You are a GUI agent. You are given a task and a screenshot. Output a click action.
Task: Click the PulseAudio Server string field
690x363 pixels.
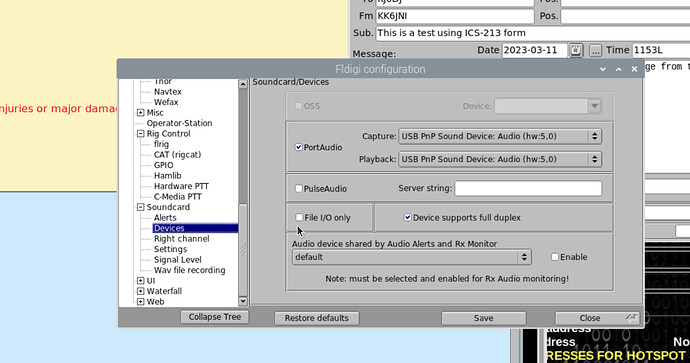[528, 188]
